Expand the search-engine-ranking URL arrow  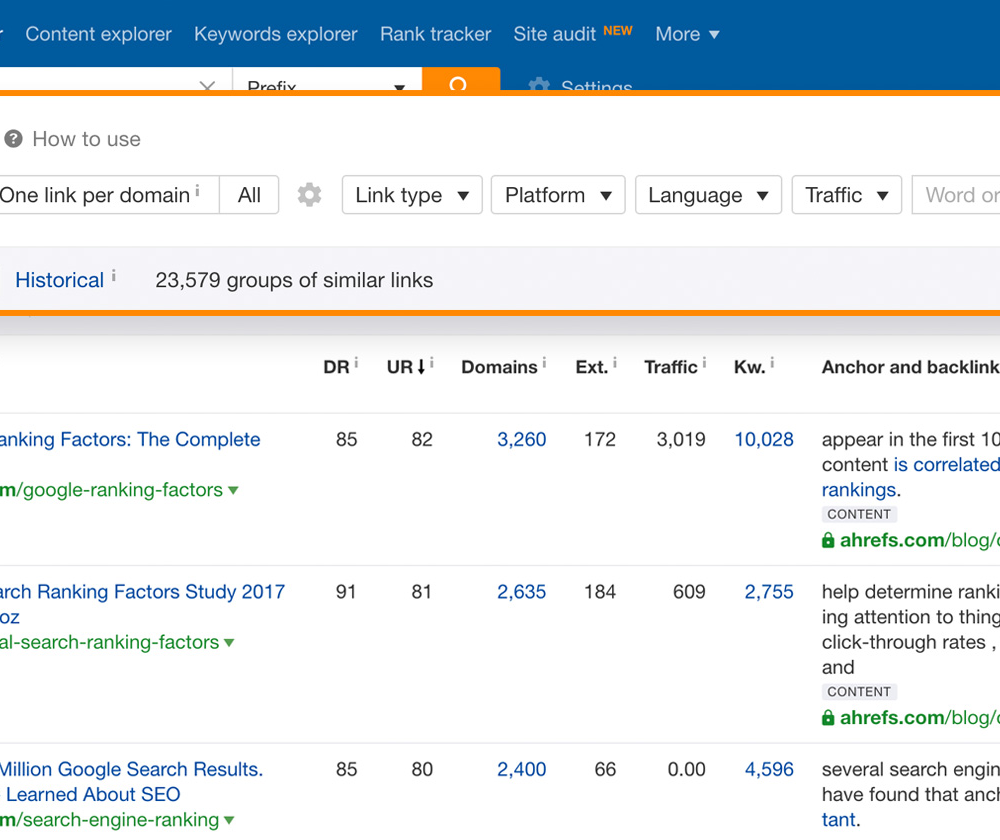pos(230,820)
